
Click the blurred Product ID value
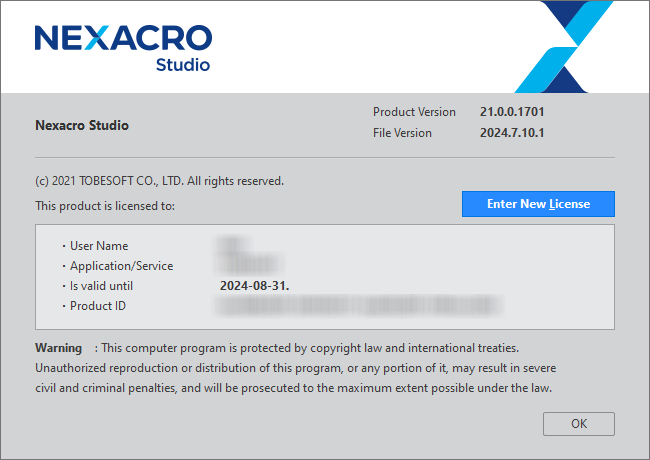pos(400,306)
